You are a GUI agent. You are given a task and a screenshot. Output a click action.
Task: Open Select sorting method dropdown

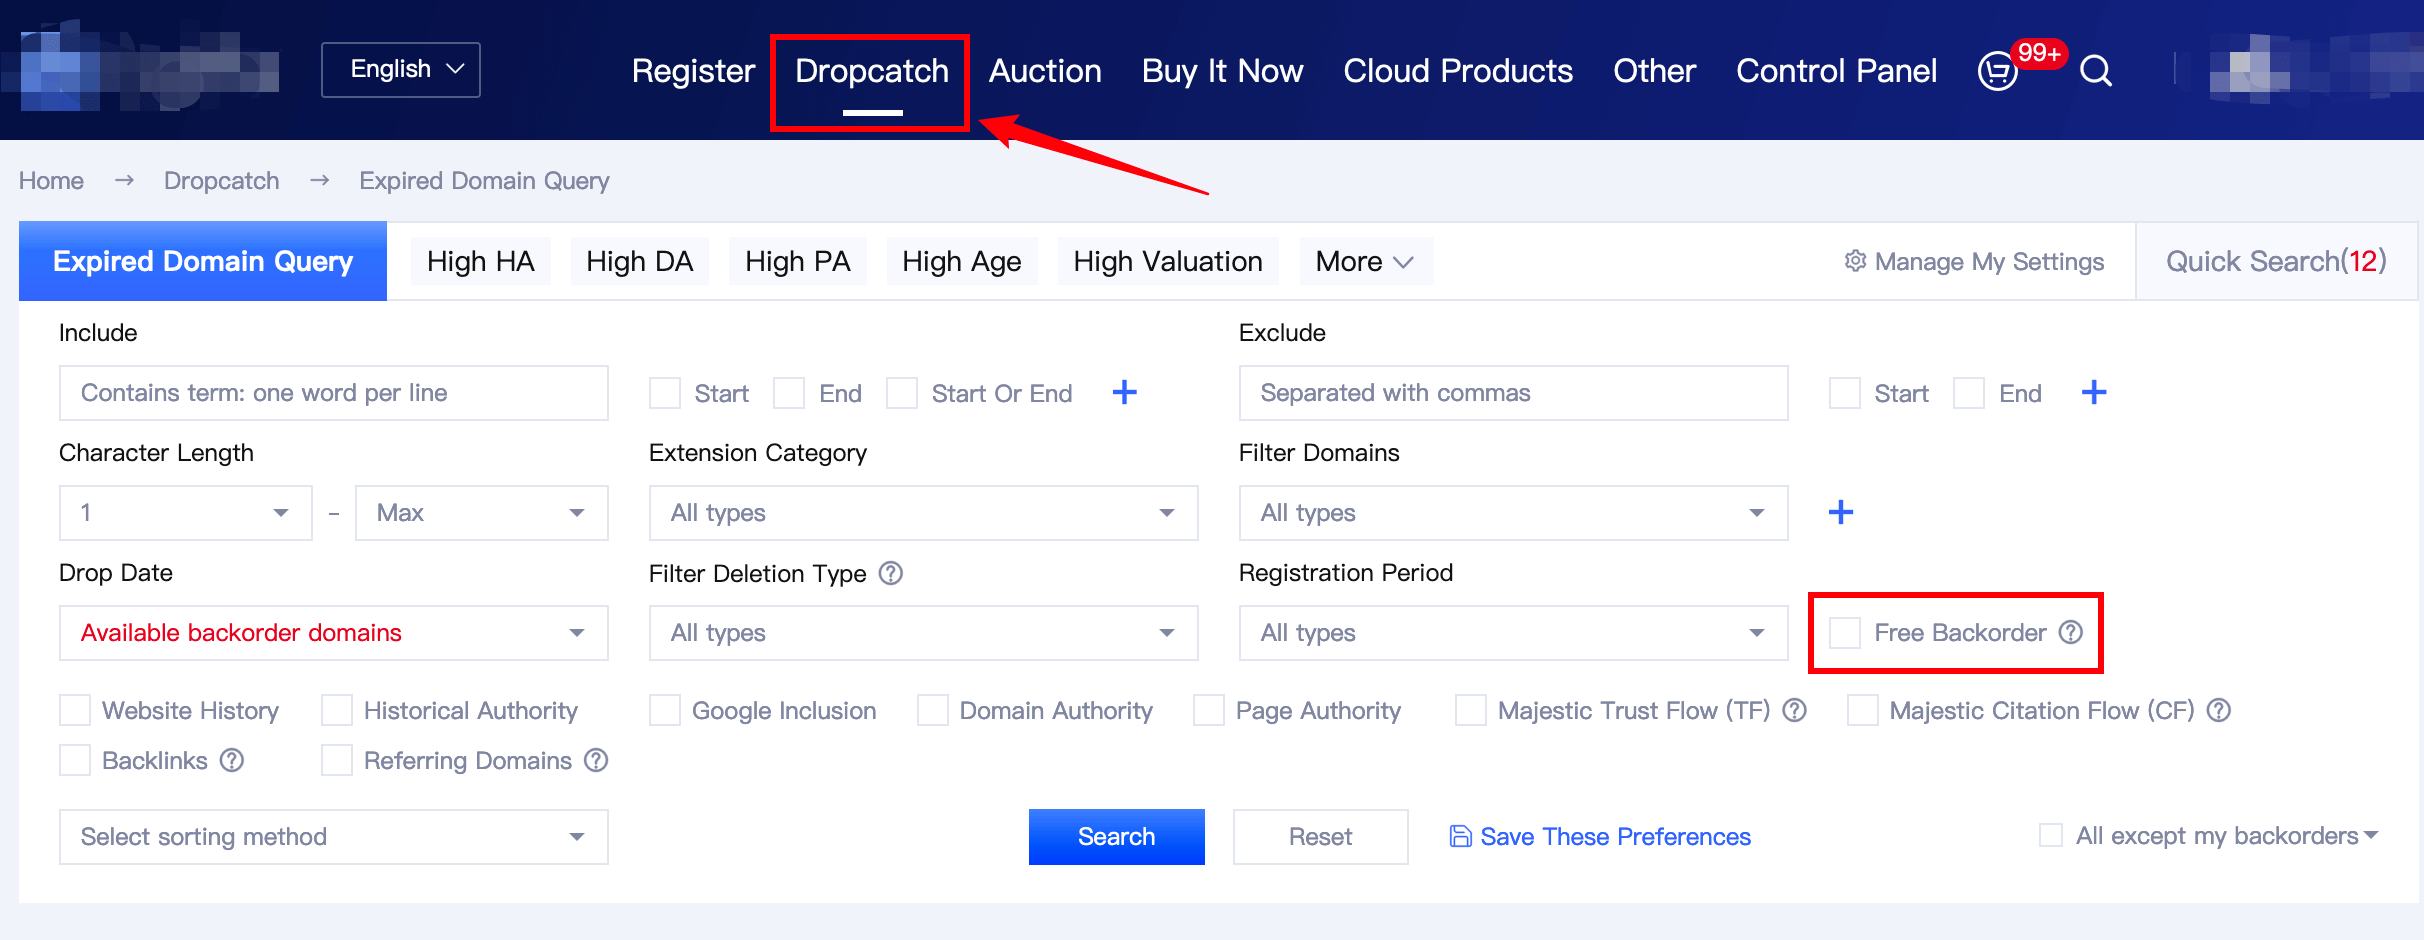coord(333,837)
